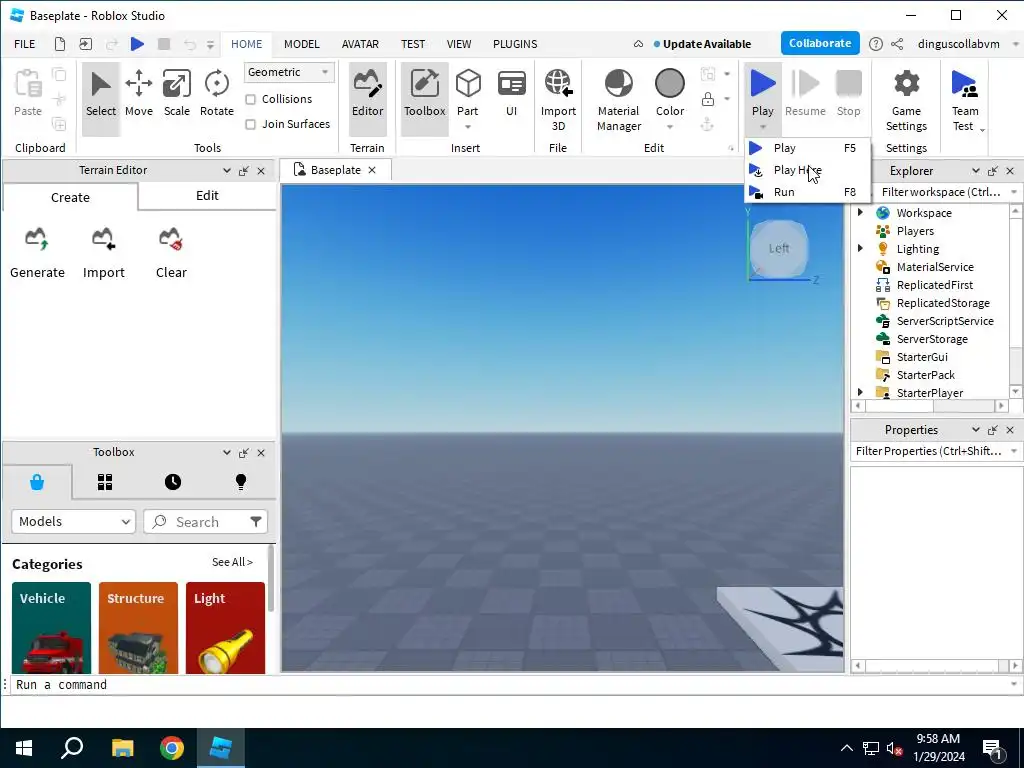Open the Color picker dropdown arrow
Screen dimensions: 1024x768
670,127
